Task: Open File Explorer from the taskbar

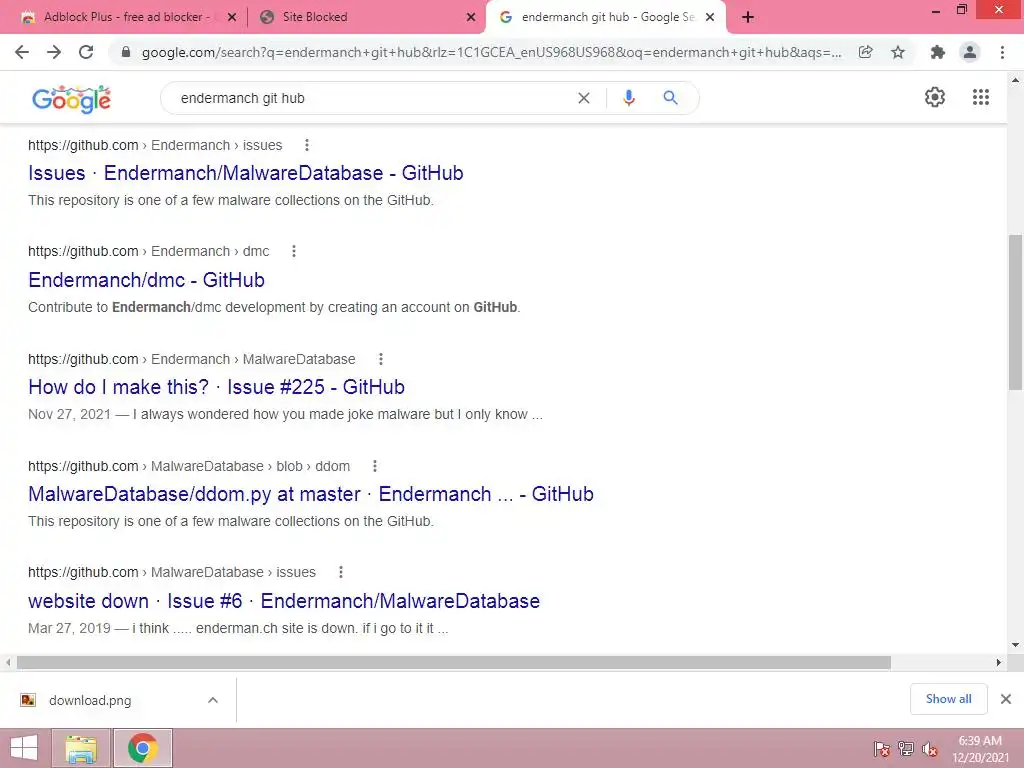Action: point(81,748)
